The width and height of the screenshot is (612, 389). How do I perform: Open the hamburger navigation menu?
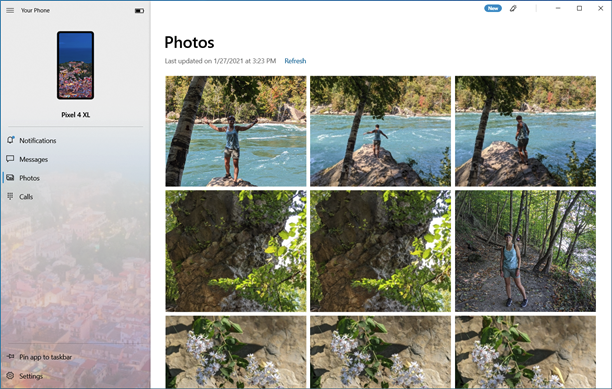click(x=10, y=11)
